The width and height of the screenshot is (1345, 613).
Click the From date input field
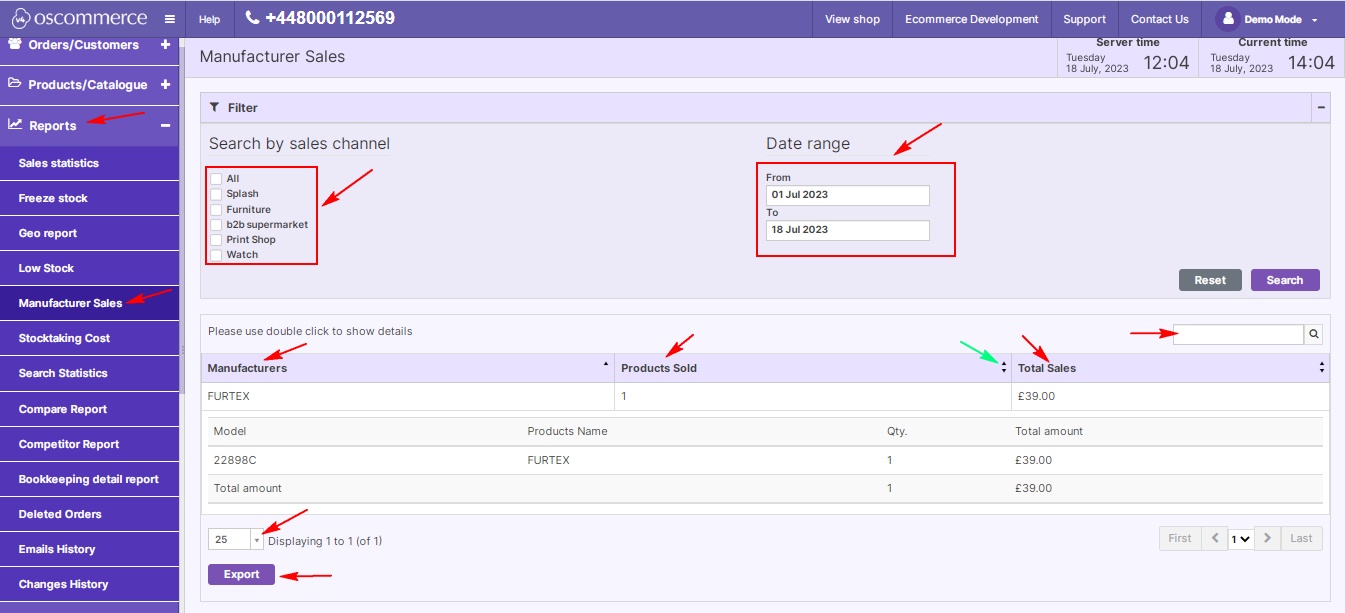click(x=847, y=195)
